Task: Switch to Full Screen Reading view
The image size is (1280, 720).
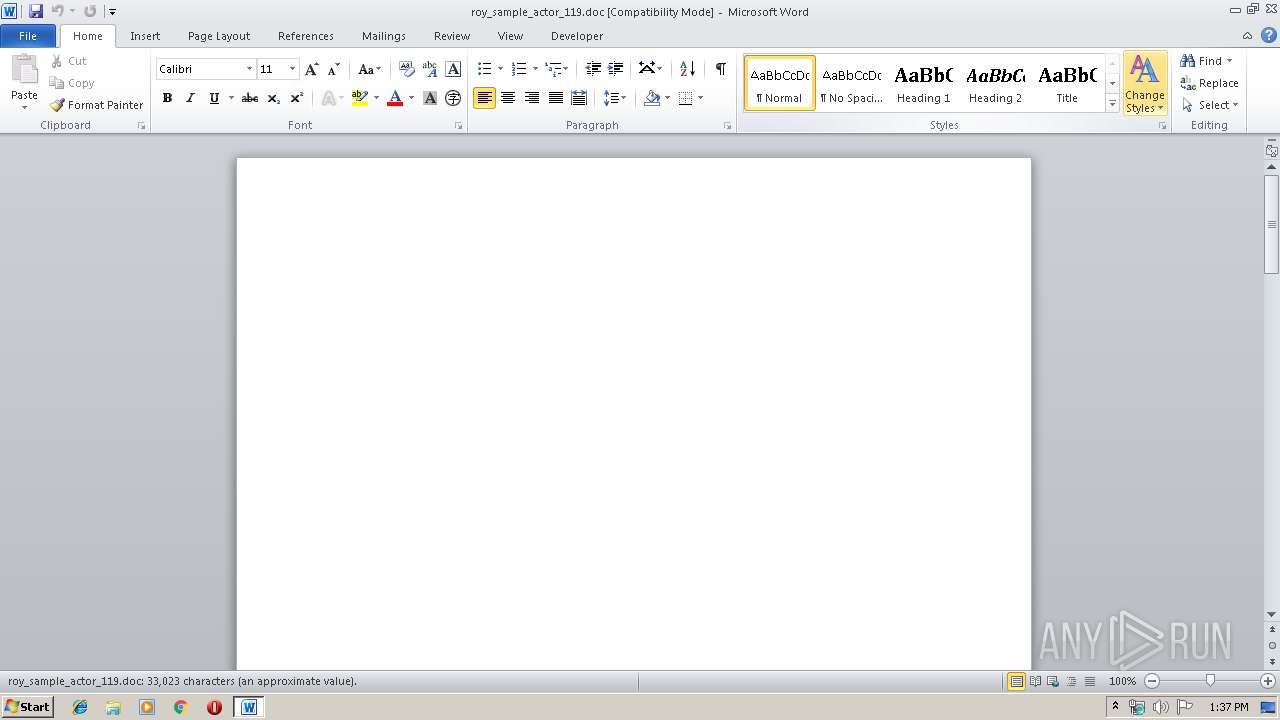Action: 1035,681
